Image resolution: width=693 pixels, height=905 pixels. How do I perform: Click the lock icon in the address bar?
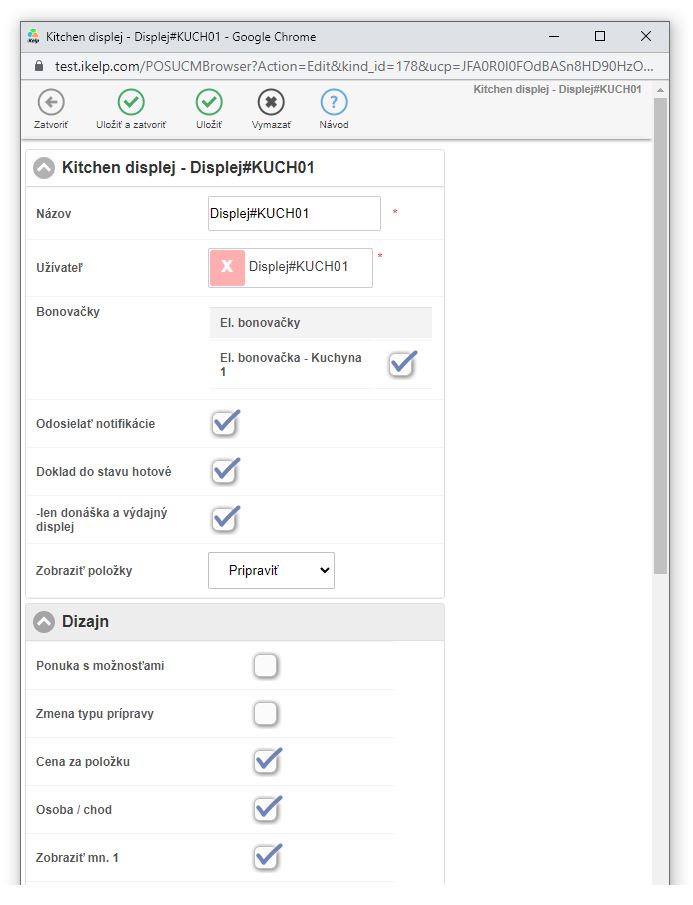40,66
